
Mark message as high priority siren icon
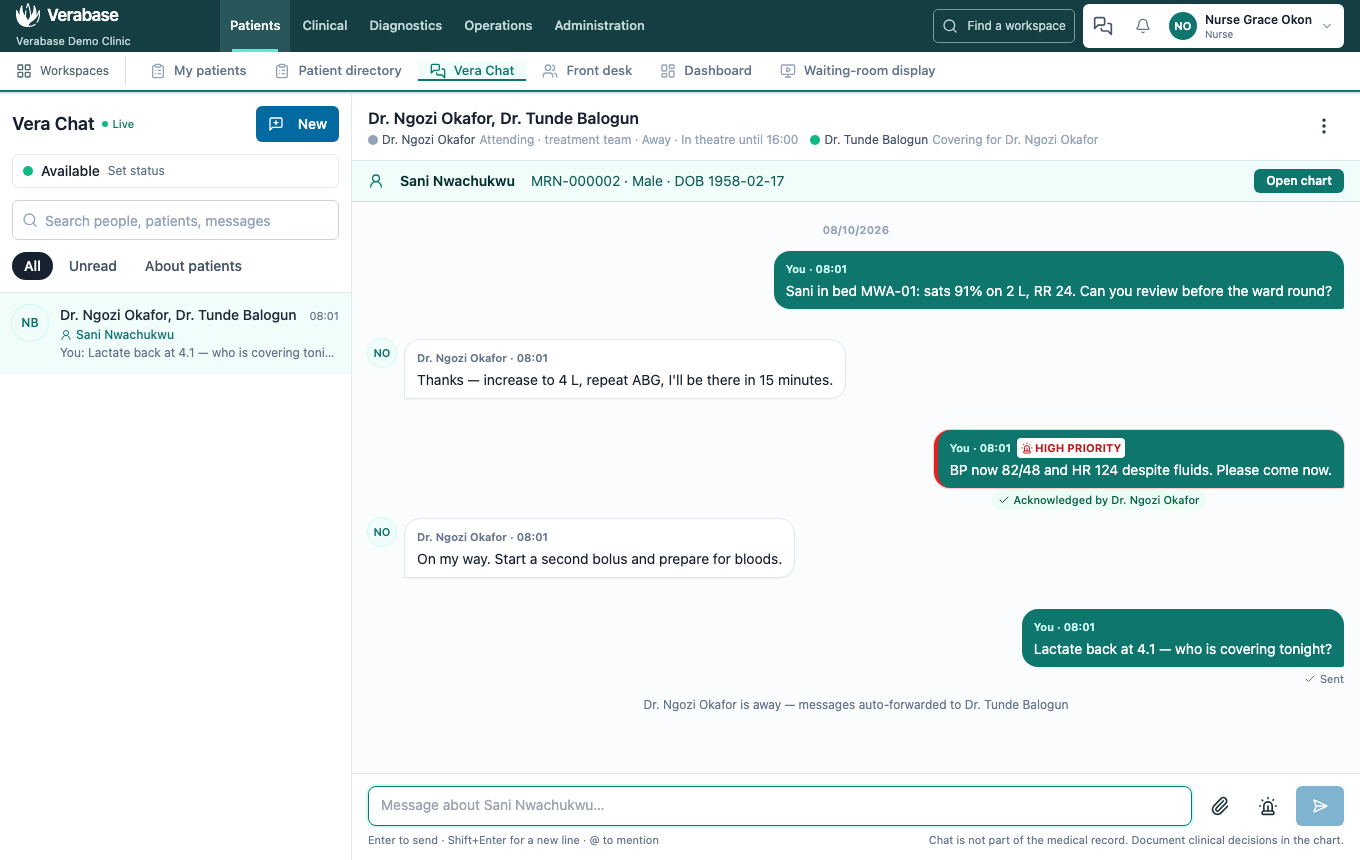pos(1268,806)
